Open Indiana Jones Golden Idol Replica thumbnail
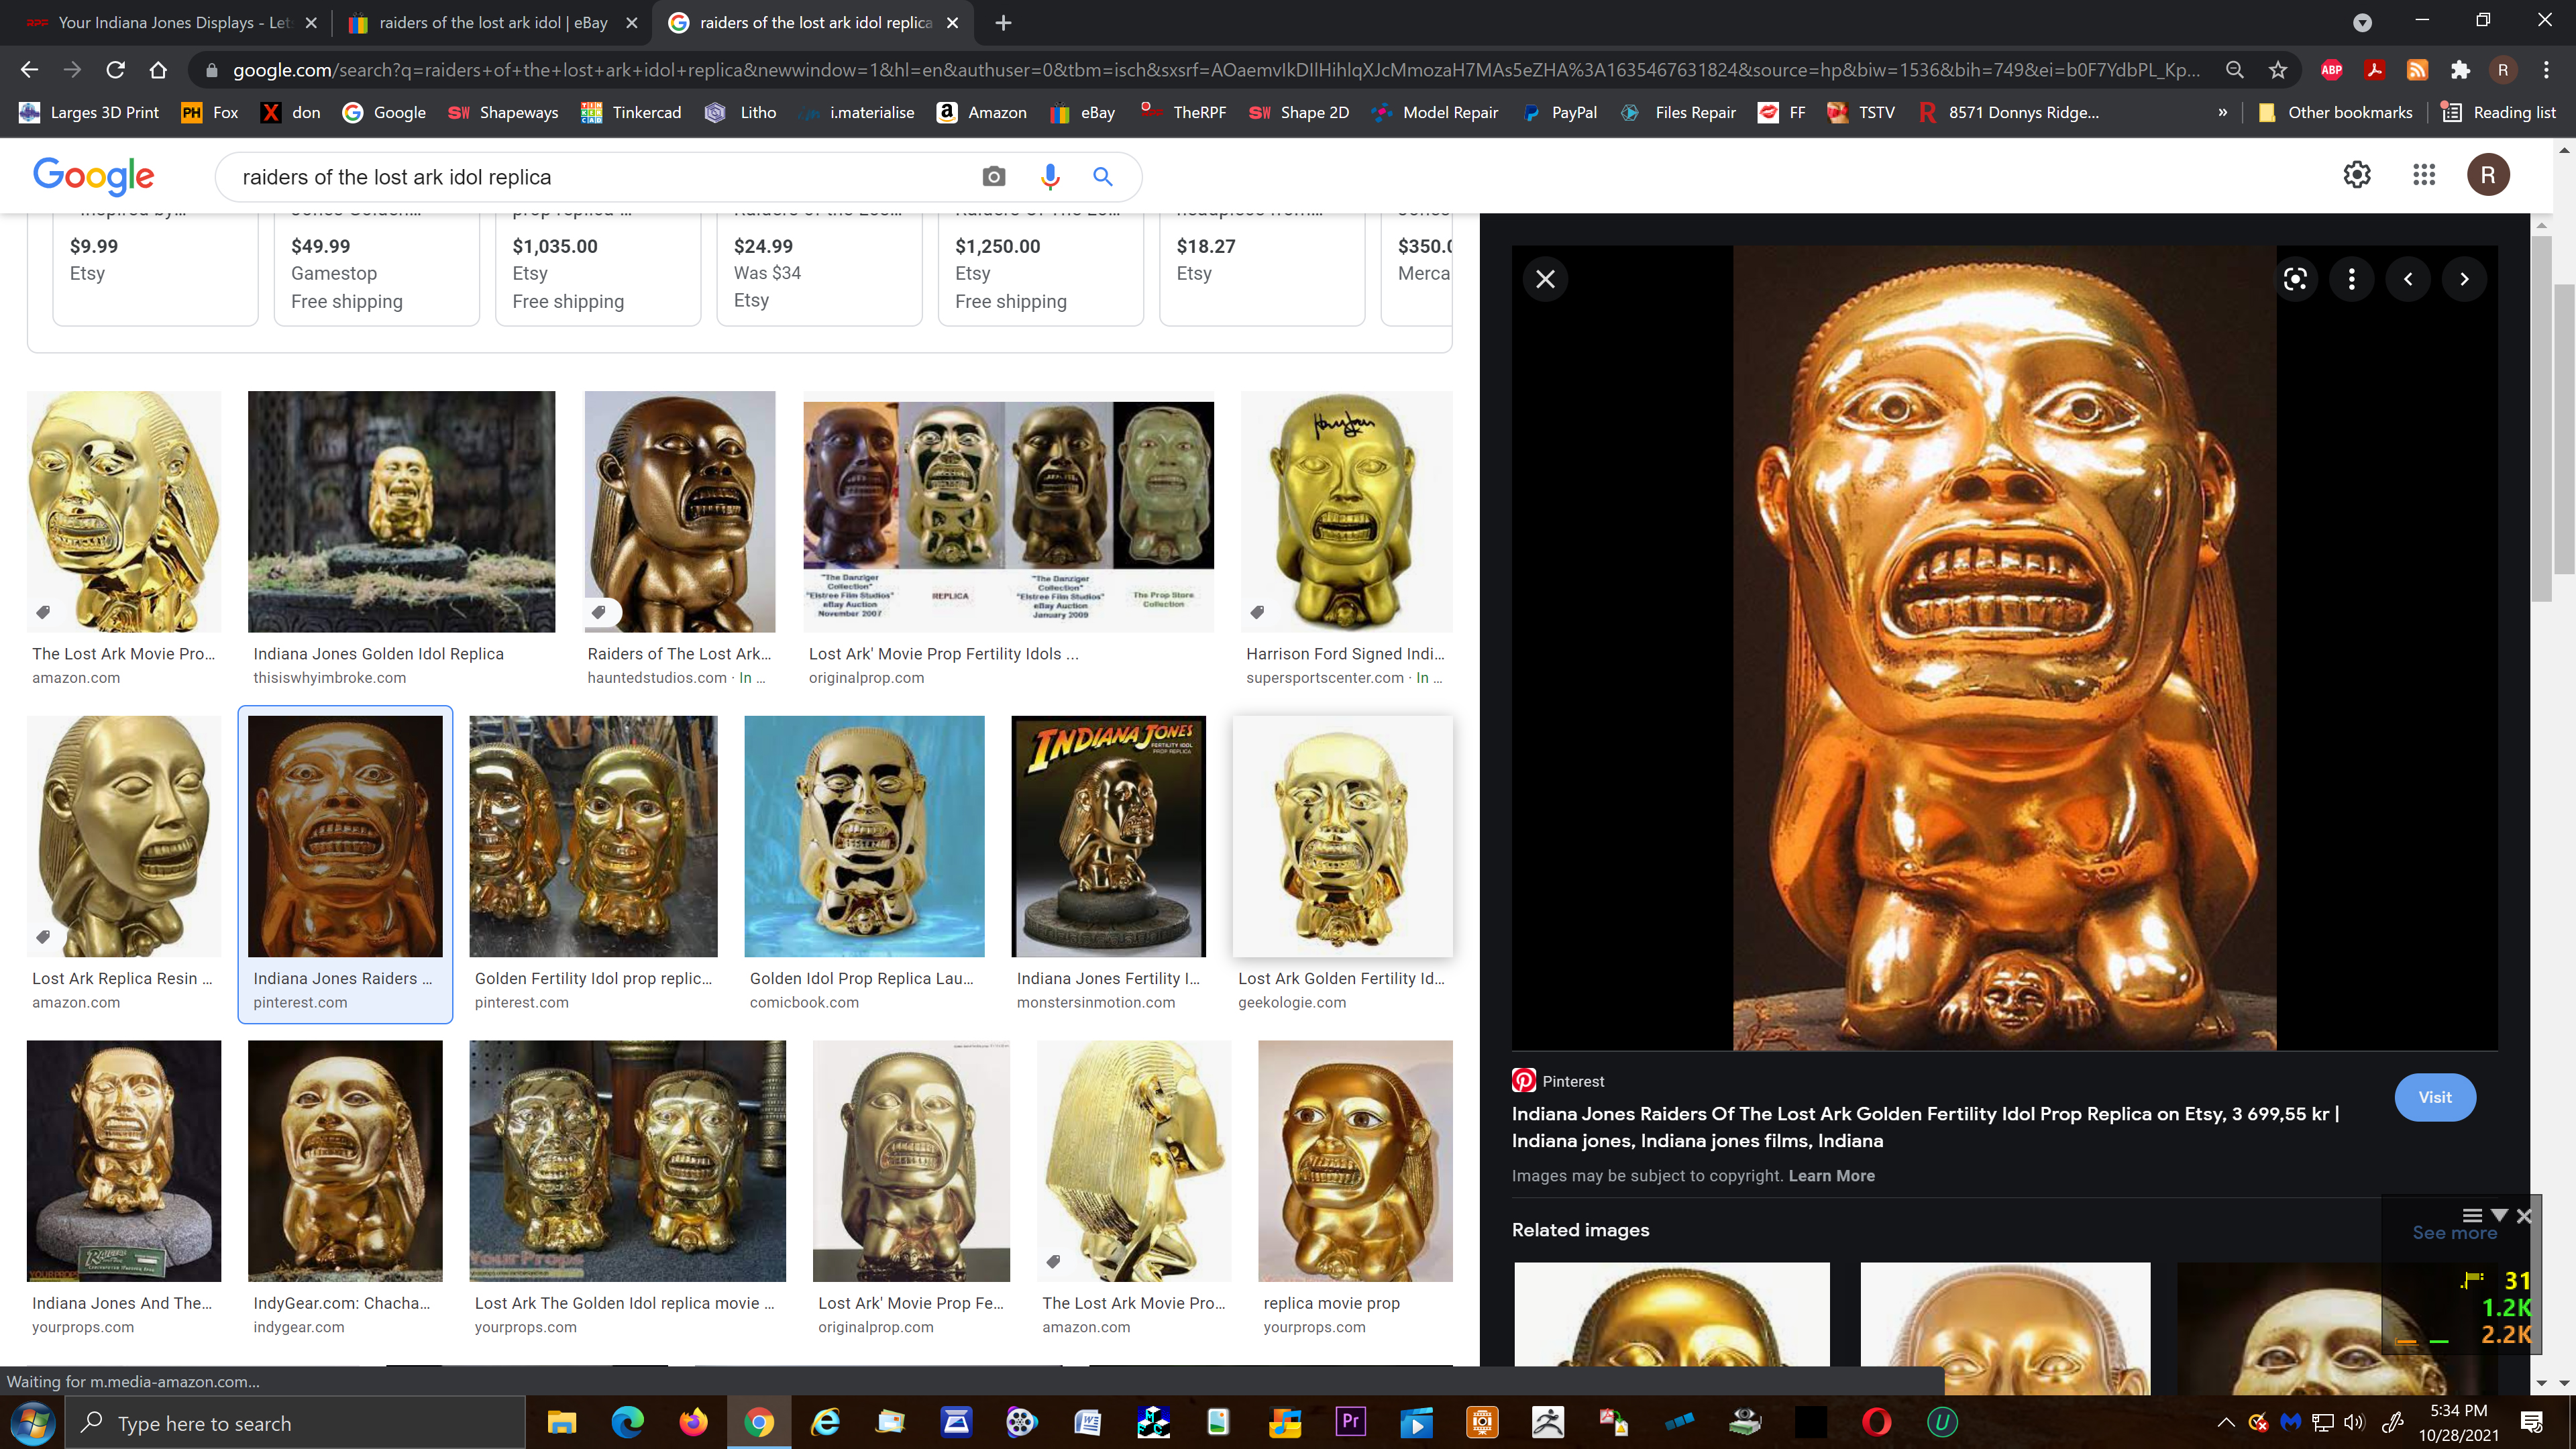 point(401,511)
